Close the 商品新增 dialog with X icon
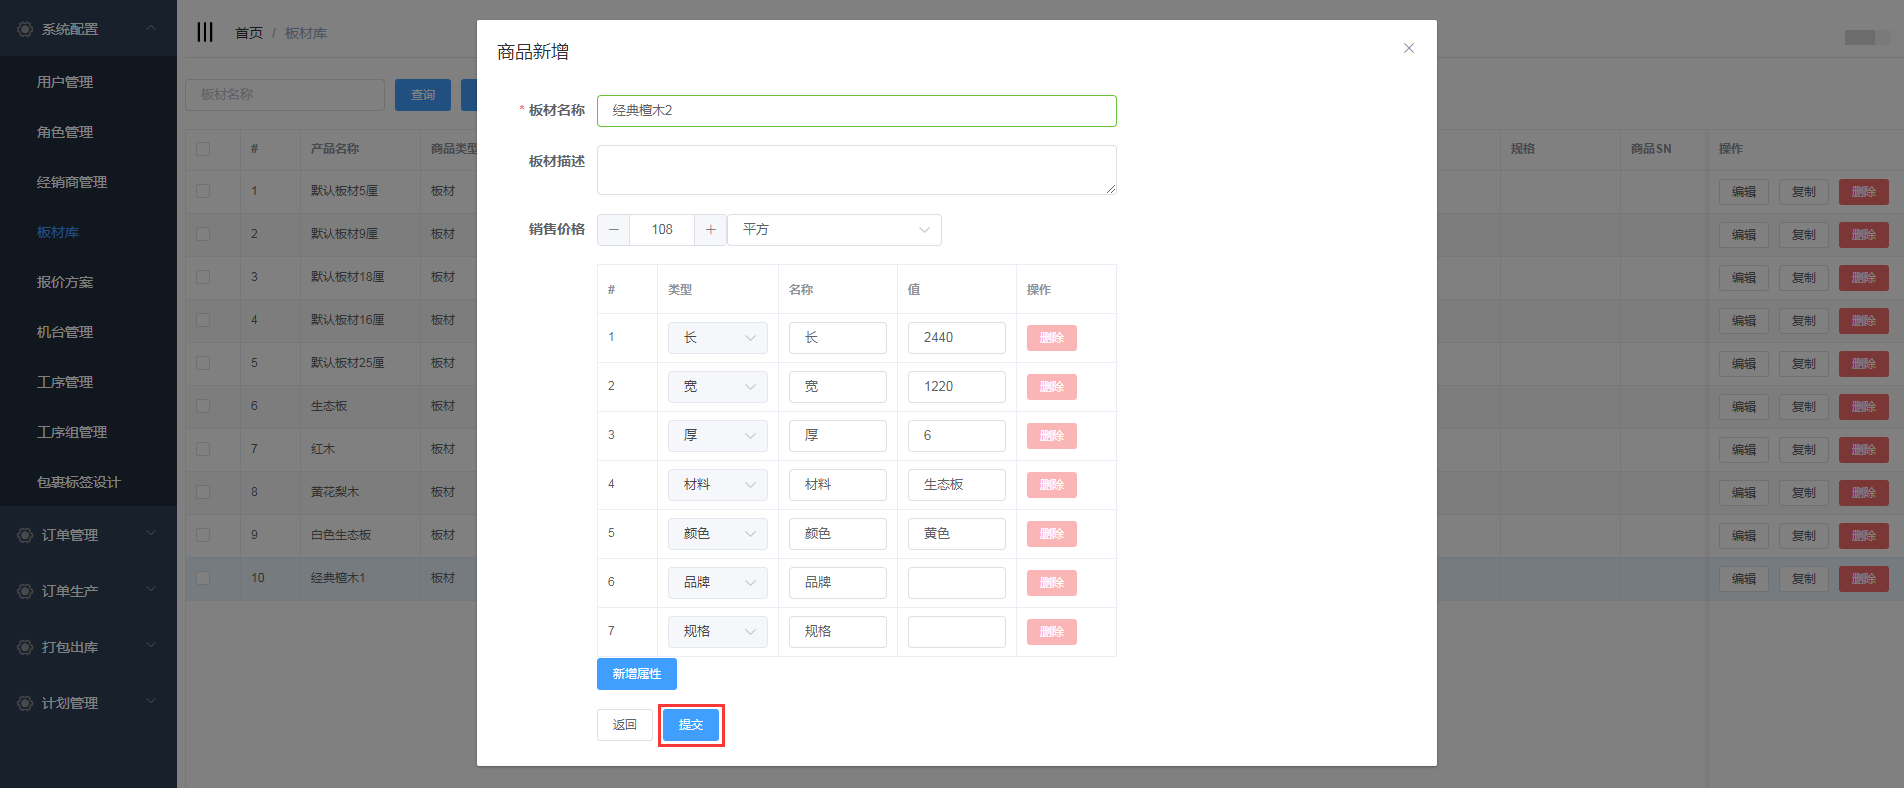 tap(1408, 48)
